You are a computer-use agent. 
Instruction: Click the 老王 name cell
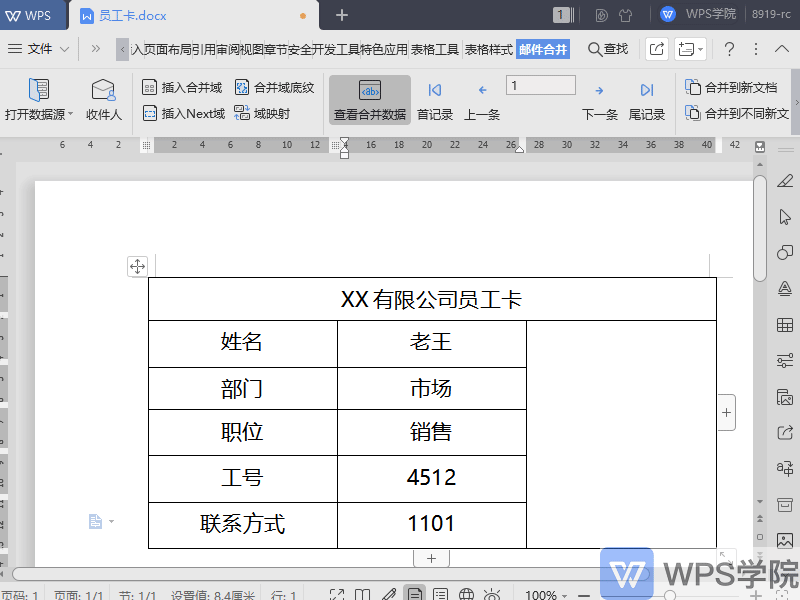pyautogui.click(x=432, y=343)
